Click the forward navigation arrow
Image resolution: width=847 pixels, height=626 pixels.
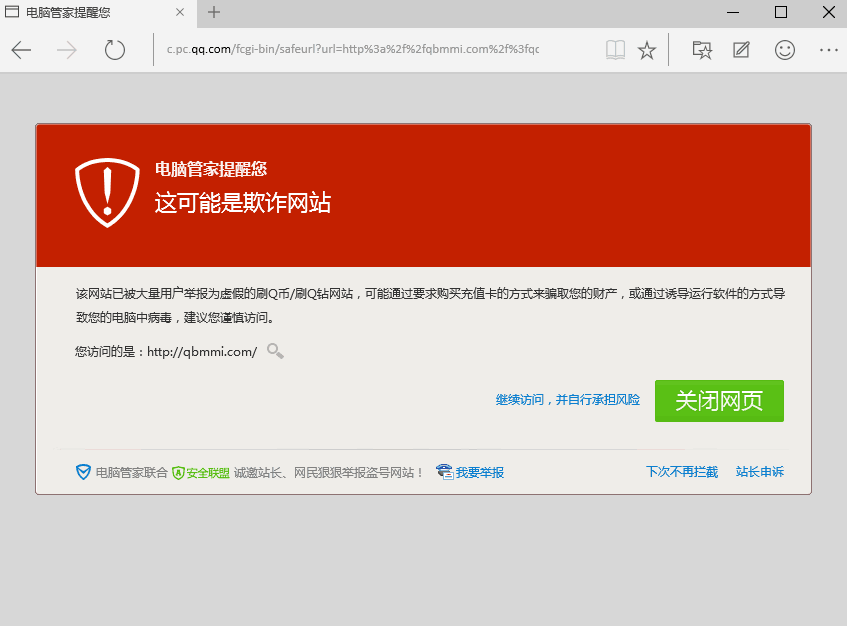pyautogui.click(x=66, y=50)
